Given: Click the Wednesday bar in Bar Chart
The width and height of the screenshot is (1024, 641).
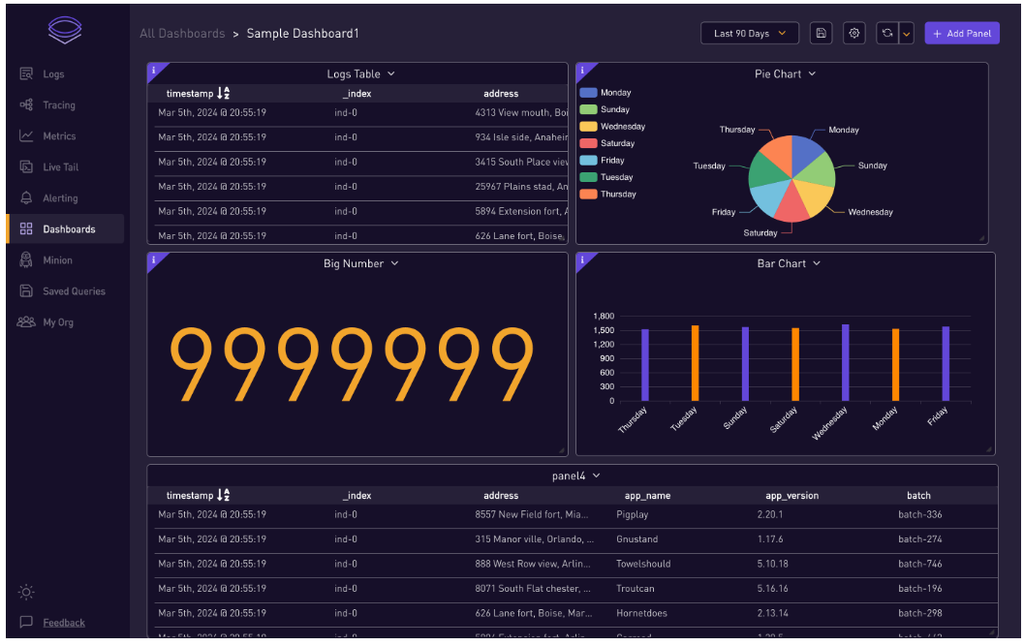Looking at the screenshot, I should click(x=846, y=362).
